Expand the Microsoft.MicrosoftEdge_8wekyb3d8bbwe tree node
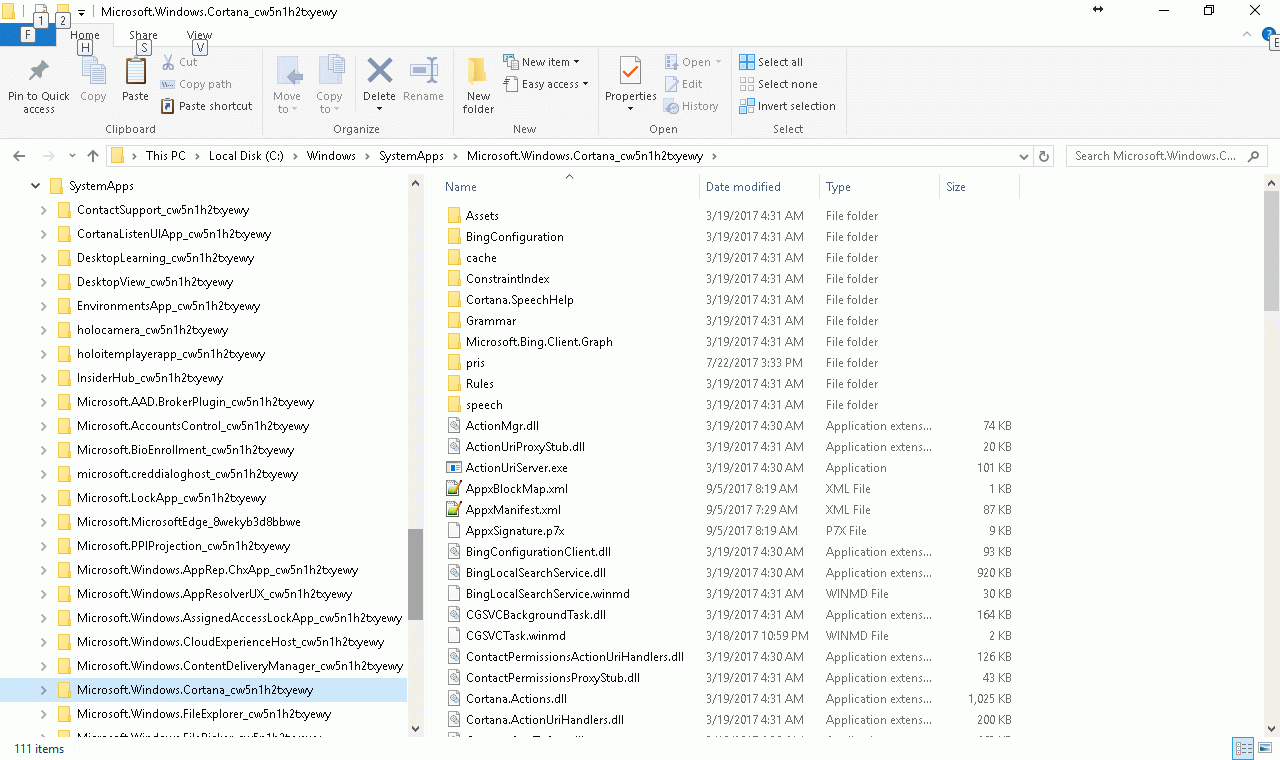Image resolution: width=1280 pixels, height=760 pixels. click(x=43, y=522)
